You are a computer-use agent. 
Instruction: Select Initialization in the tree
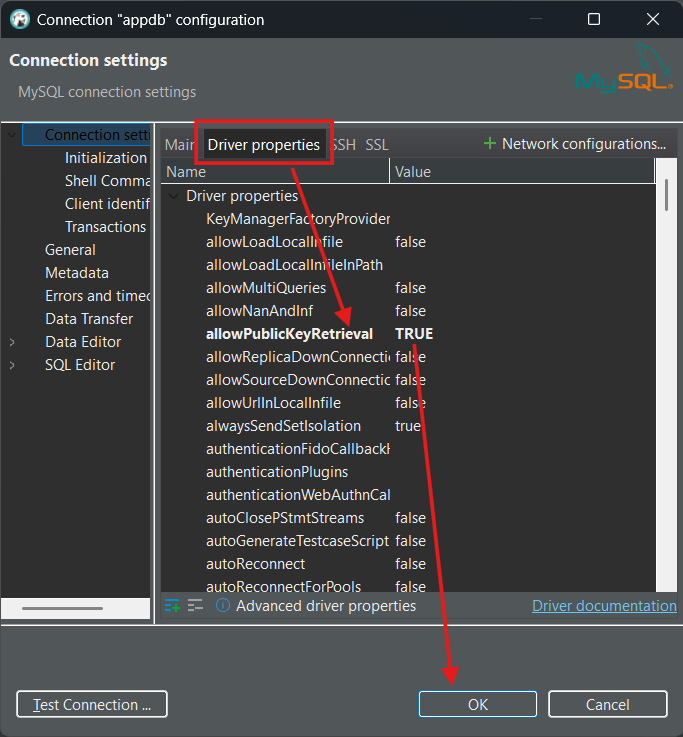(106, 158)
